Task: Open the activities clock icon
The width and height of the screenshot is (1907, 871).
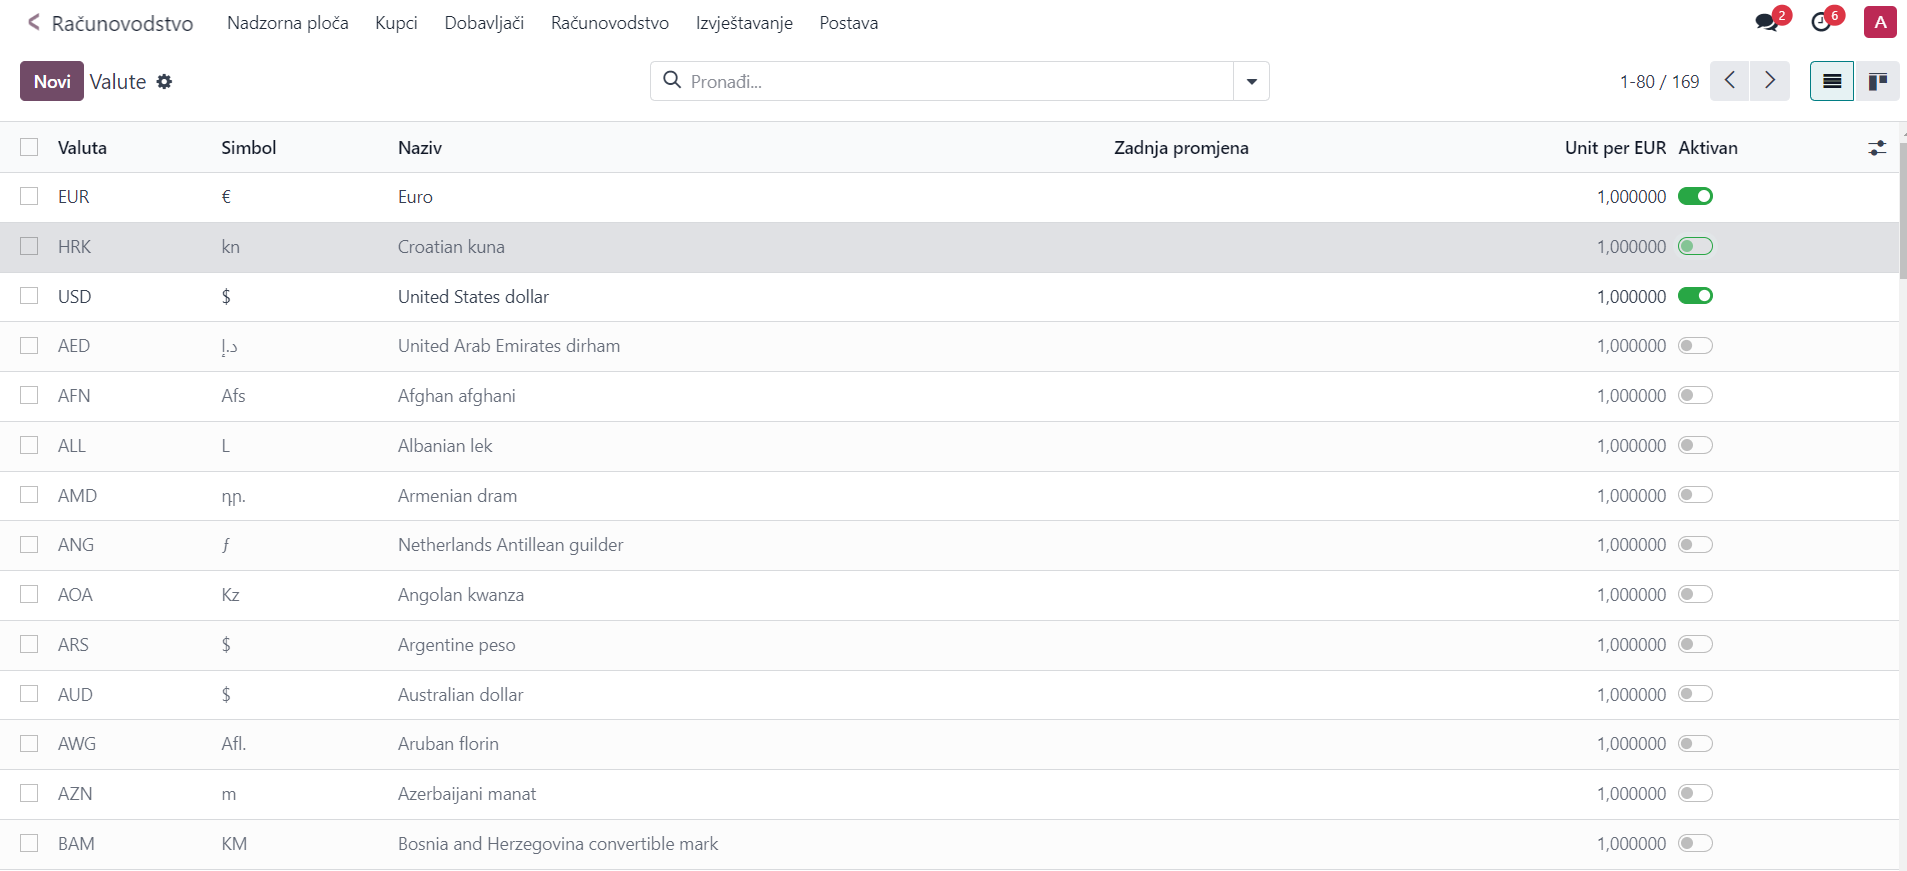Action: pyautogui.click(x=1821, y=22)
